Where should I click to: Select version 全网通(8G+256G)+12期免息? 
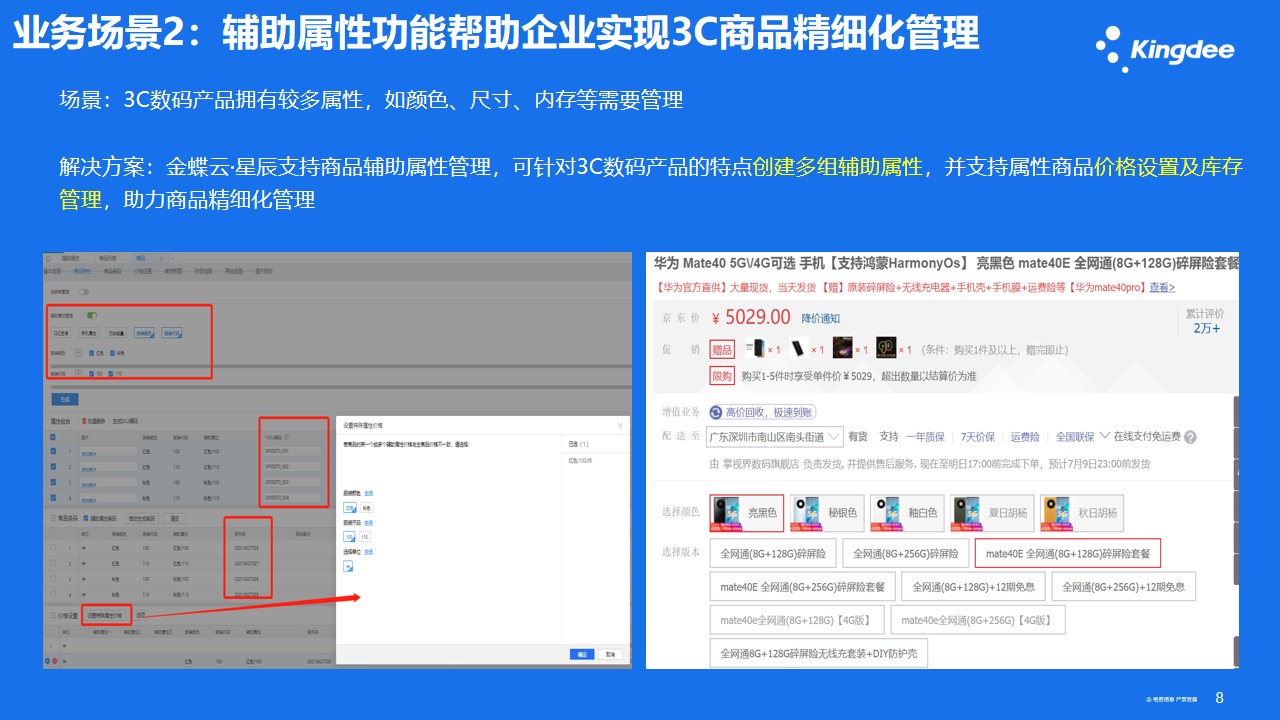click(x=1124, y=587)
